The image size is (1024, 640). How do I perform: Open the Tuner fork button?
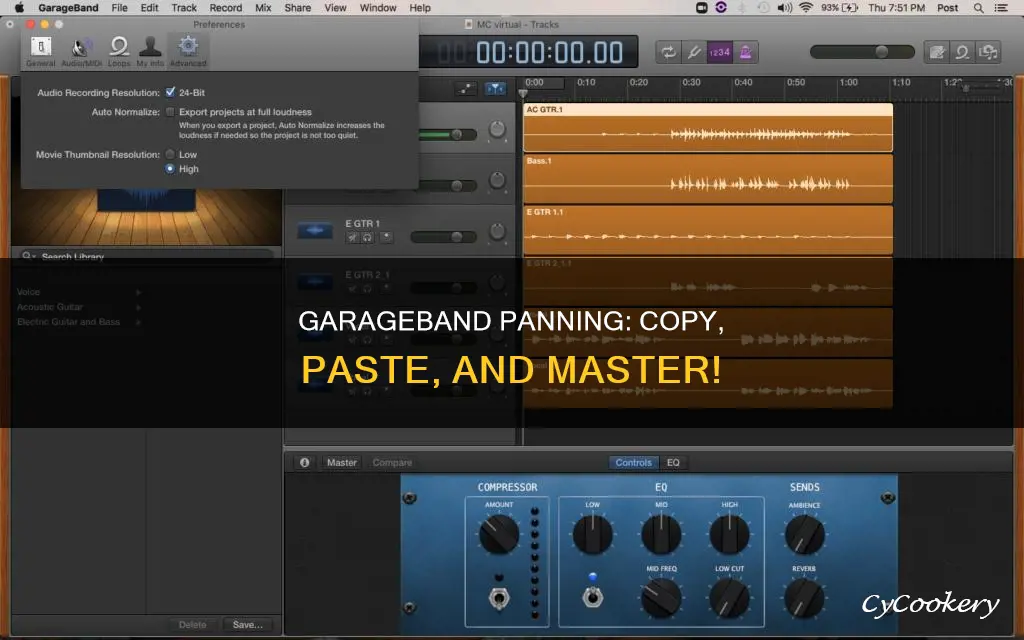click(694, 52)
